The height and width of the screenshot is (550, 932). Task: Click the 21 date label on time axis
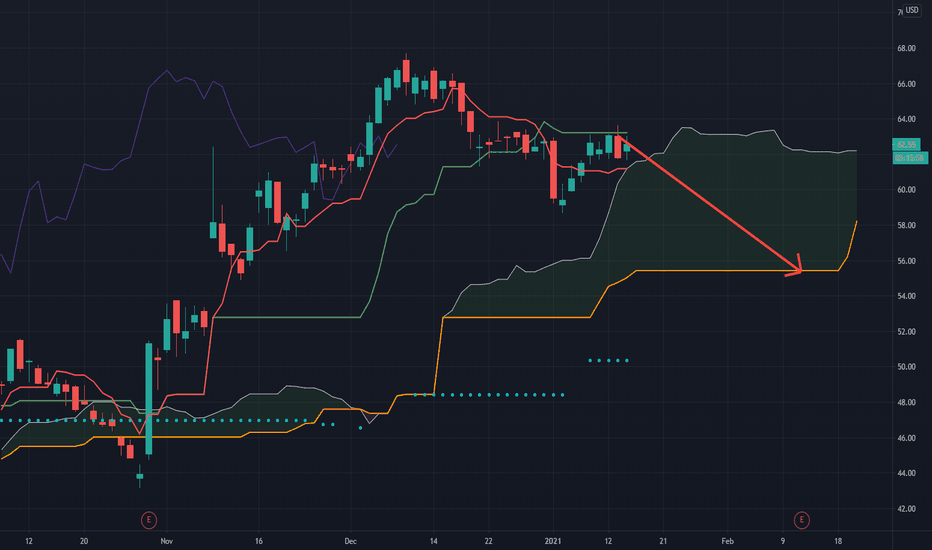pos(663,541)
